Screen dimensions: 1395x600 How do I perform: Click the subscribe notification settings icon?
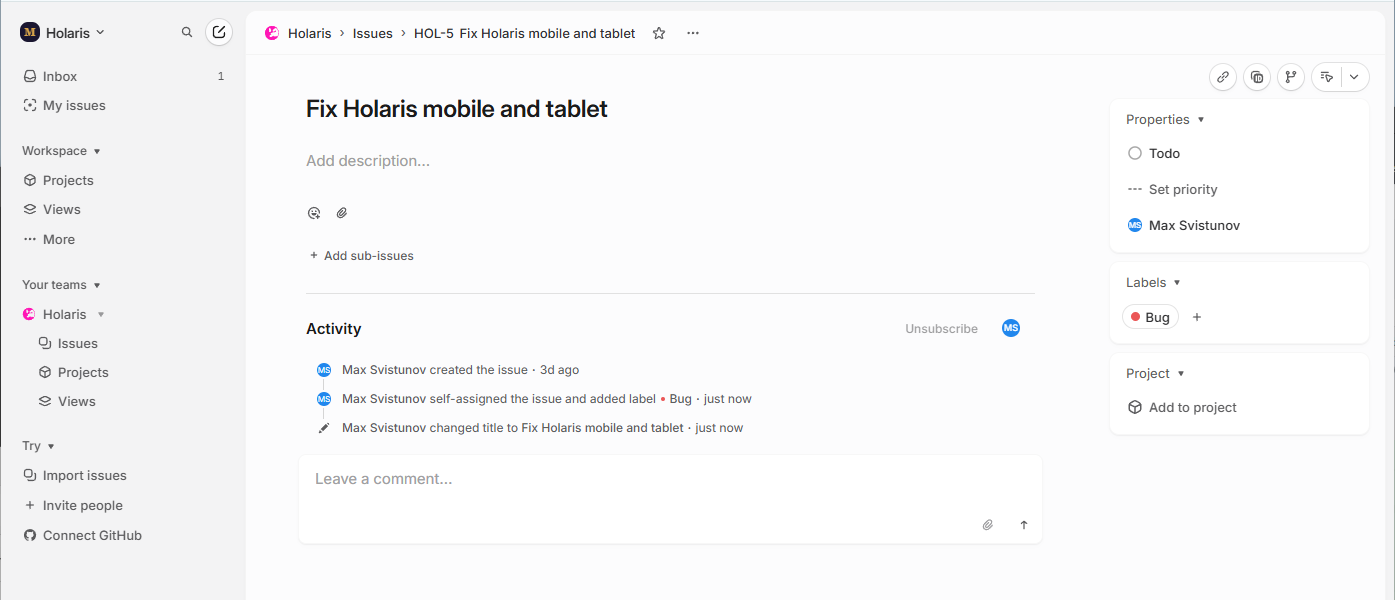1326,77
